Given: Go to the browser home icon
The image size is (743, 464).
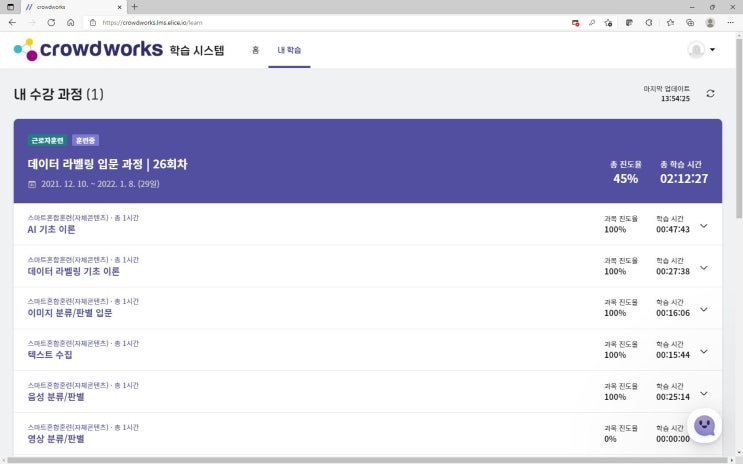Looking at the screenshot, I should tap(71, 22).
